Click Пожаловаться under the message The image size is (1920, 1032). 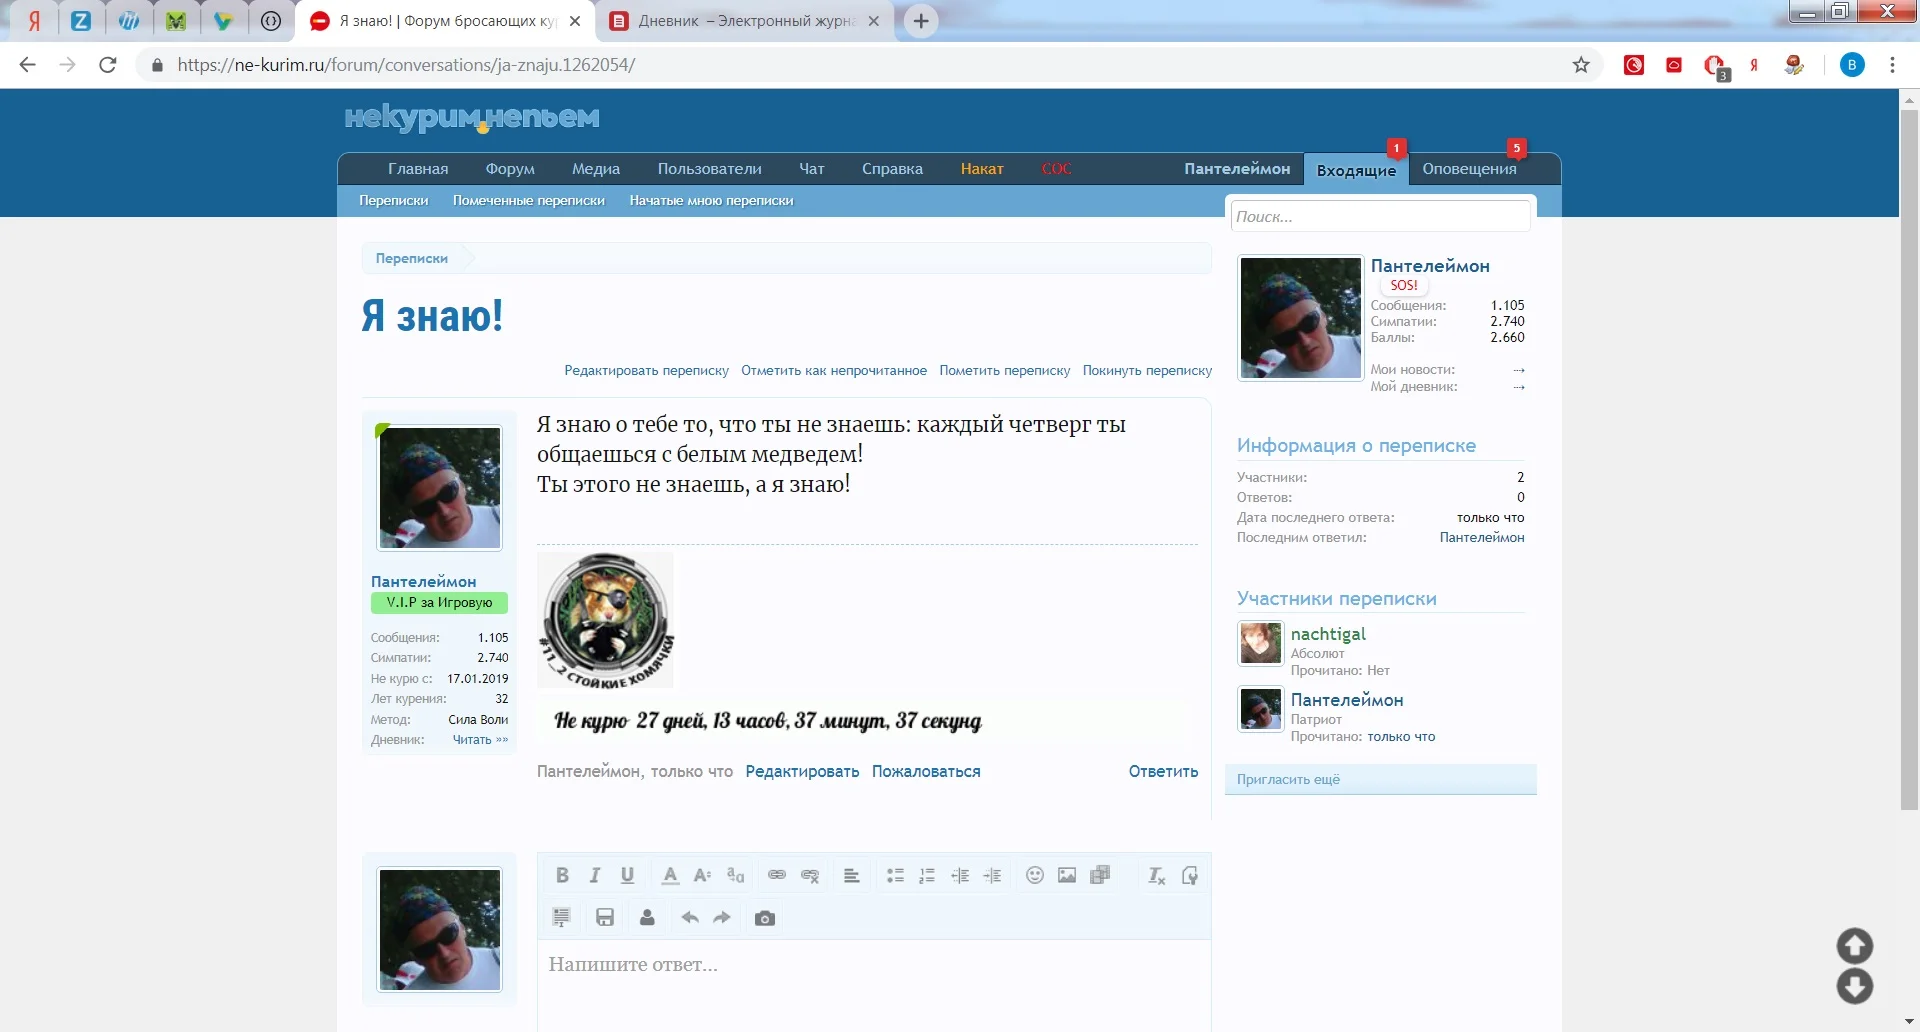click(x=926, y=772)
